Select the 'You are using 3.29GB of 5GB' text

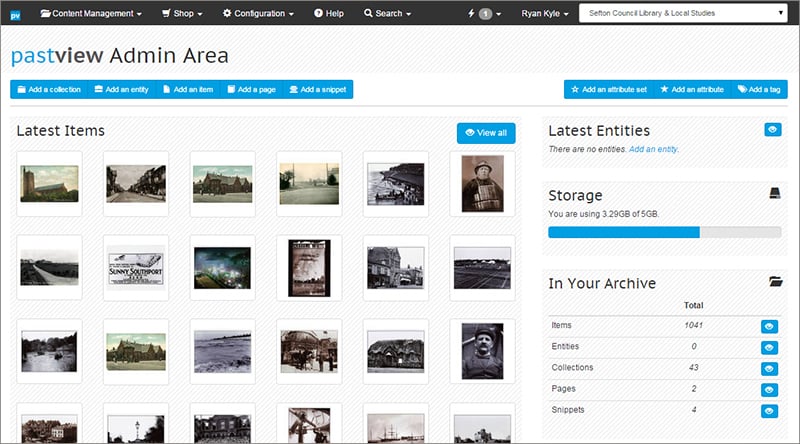[604, 214]
